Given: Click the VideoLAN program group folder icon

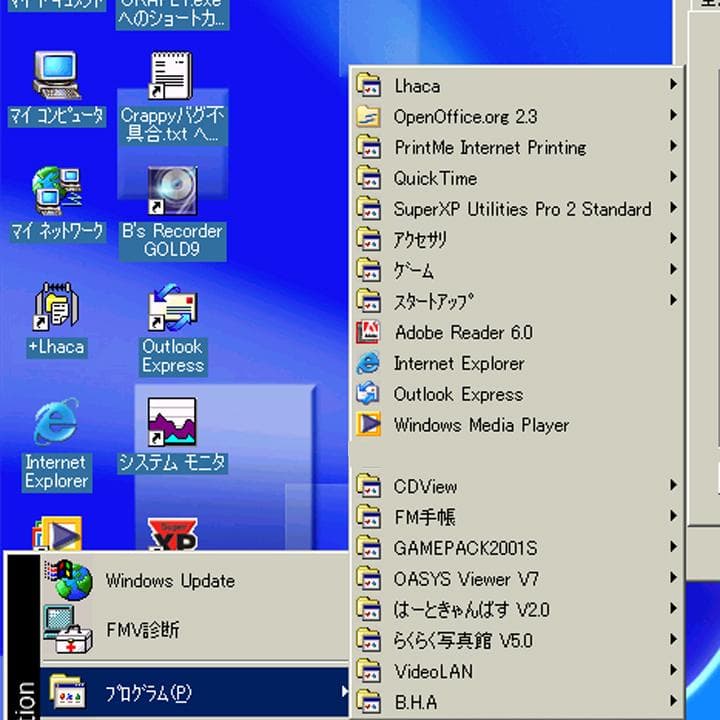Looking at the screenshot, I should coord(368,671).
